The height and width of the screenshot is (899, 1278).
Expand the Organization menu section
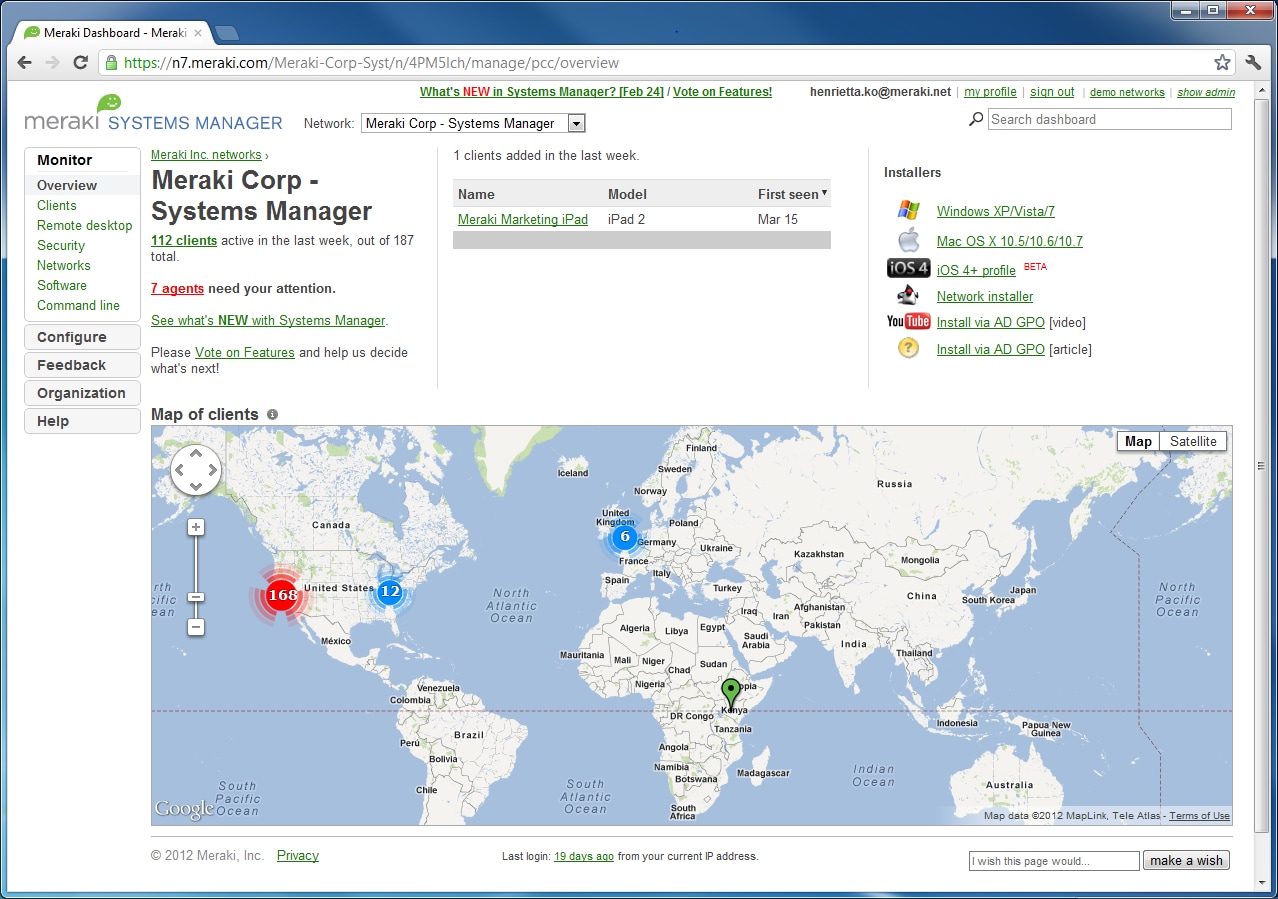click(x=82, y=393)
